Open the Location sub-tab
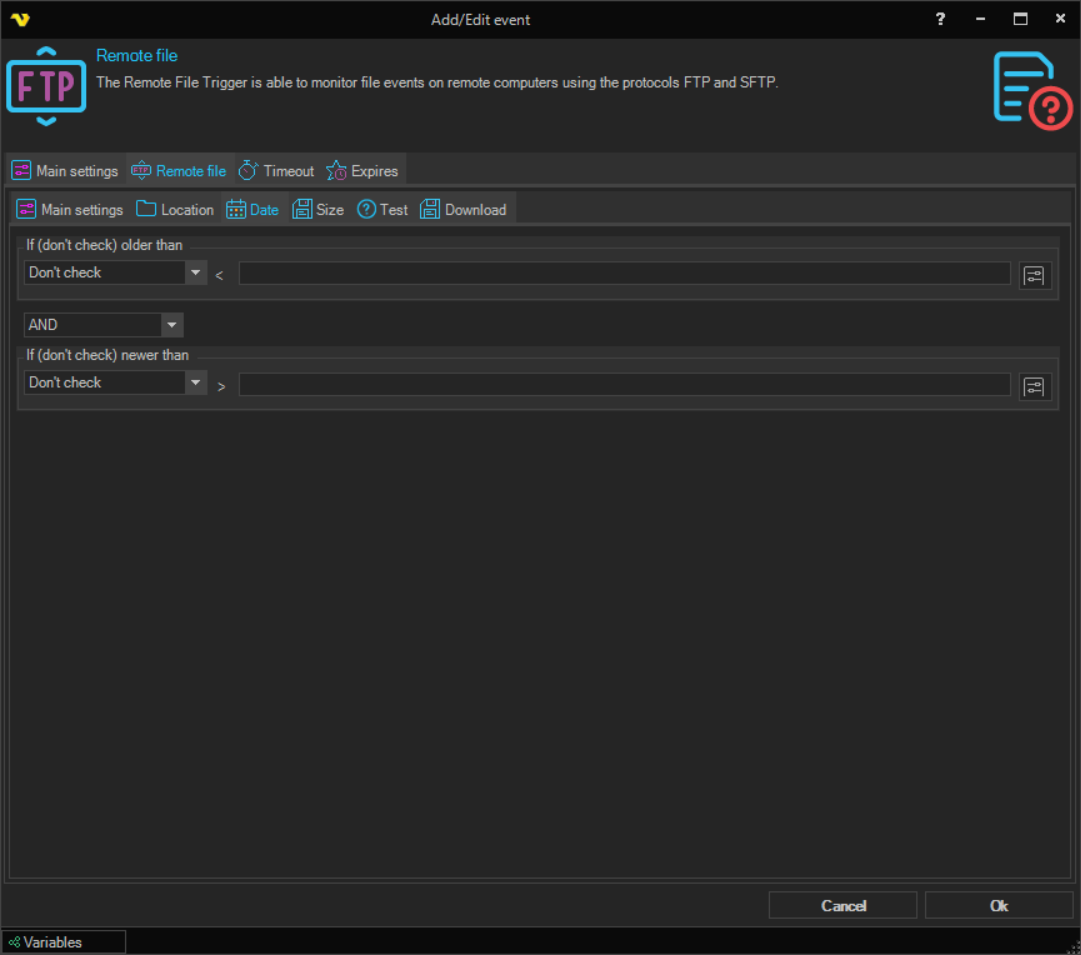 tap(176, 210)
